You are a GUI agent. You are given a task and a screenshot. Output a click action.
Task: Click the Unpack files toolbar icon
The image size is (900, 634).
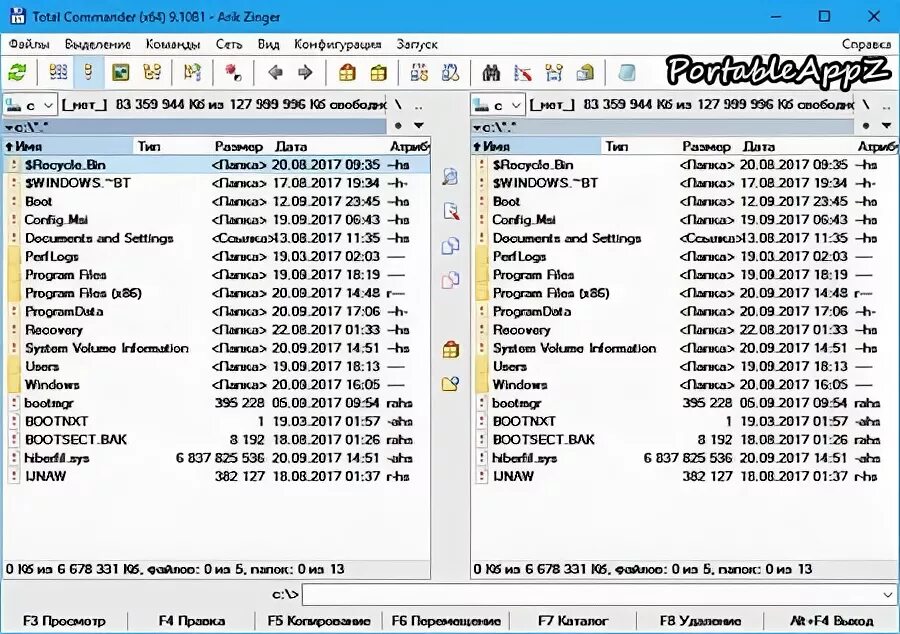(378, 72)
